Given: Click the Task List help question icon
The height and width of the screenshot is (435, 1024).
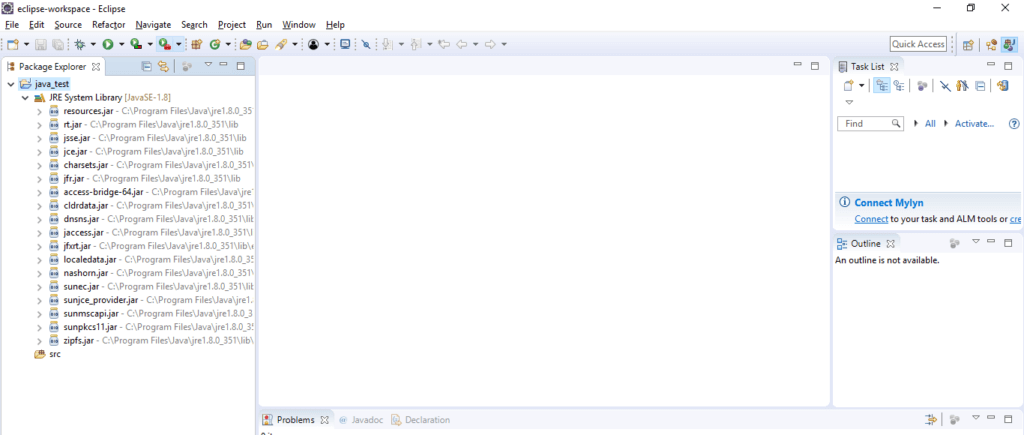Looking at the screenshot, I should (x=1014, y=123).
